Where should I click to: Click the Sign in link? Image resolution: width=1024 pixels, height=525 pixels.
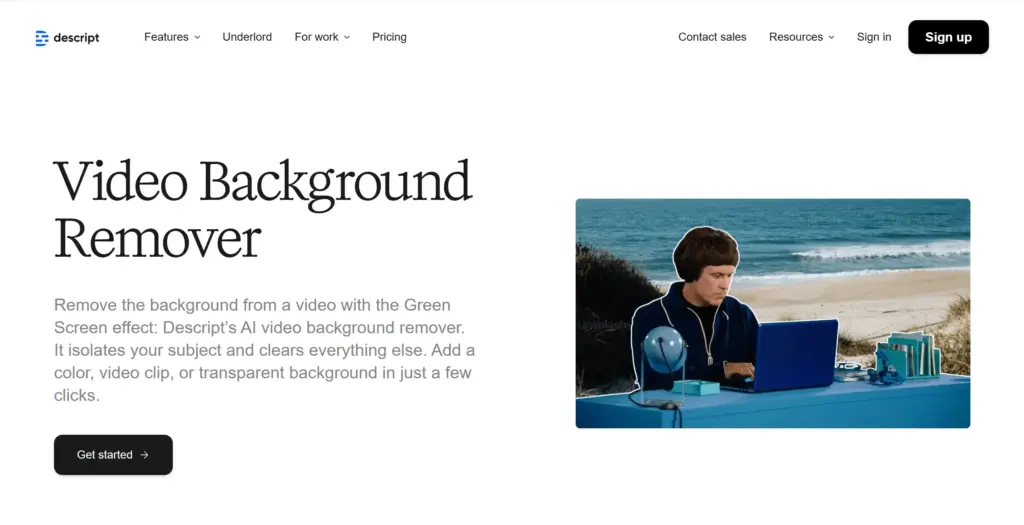(873, 37)
